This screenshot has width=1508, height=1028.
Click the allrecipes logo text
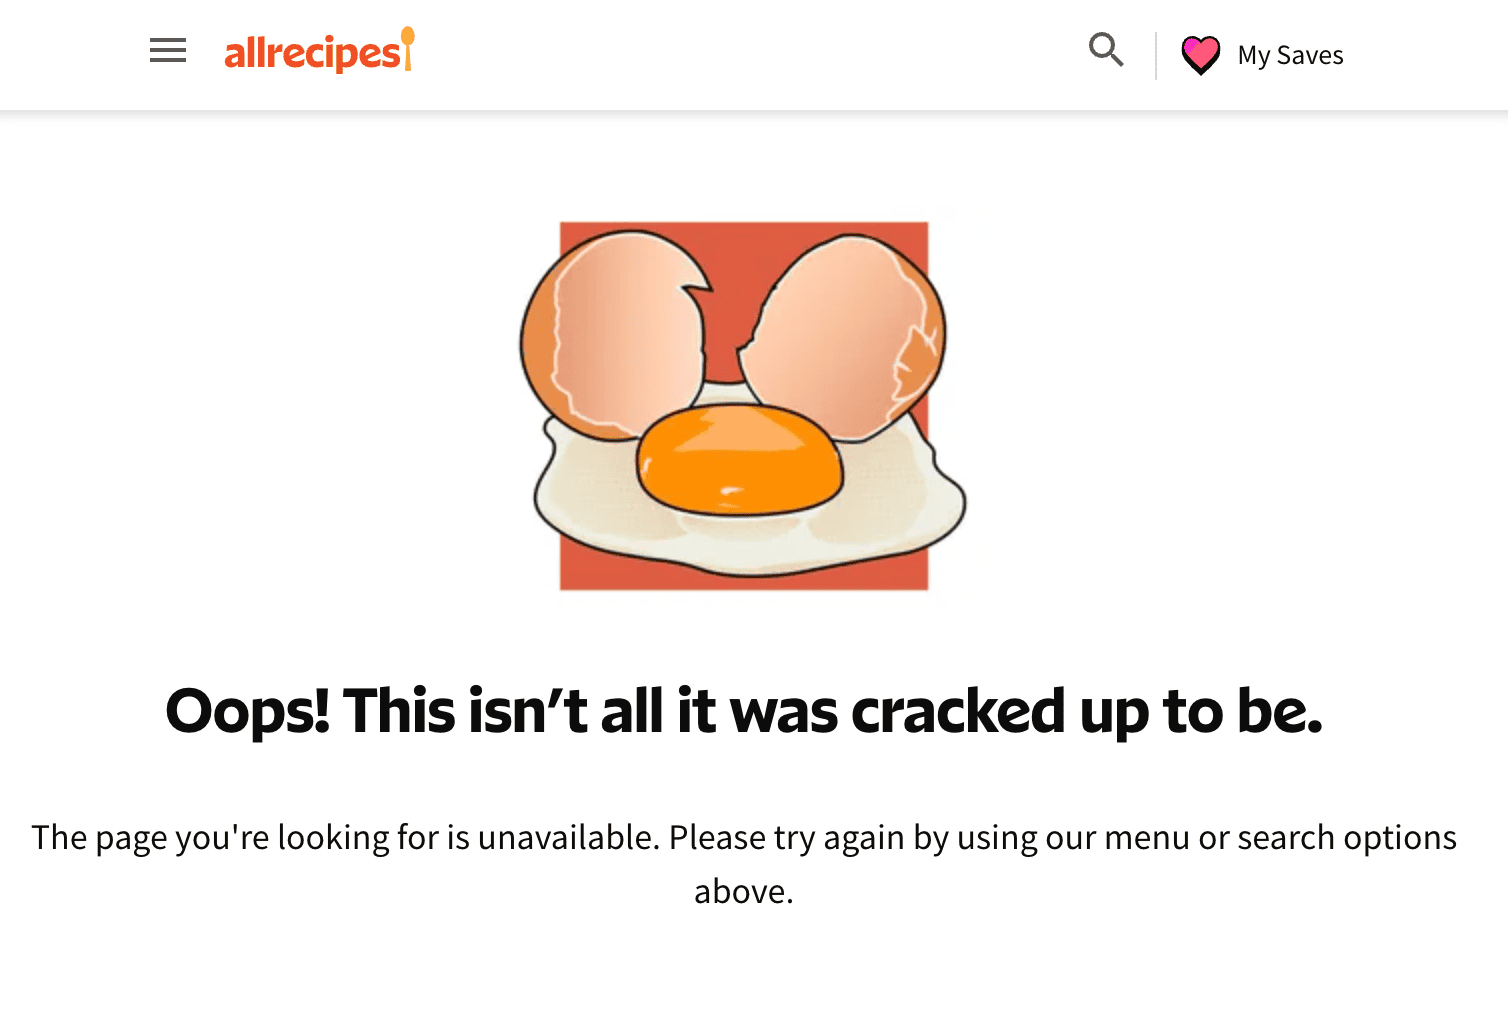click(311, 54)
